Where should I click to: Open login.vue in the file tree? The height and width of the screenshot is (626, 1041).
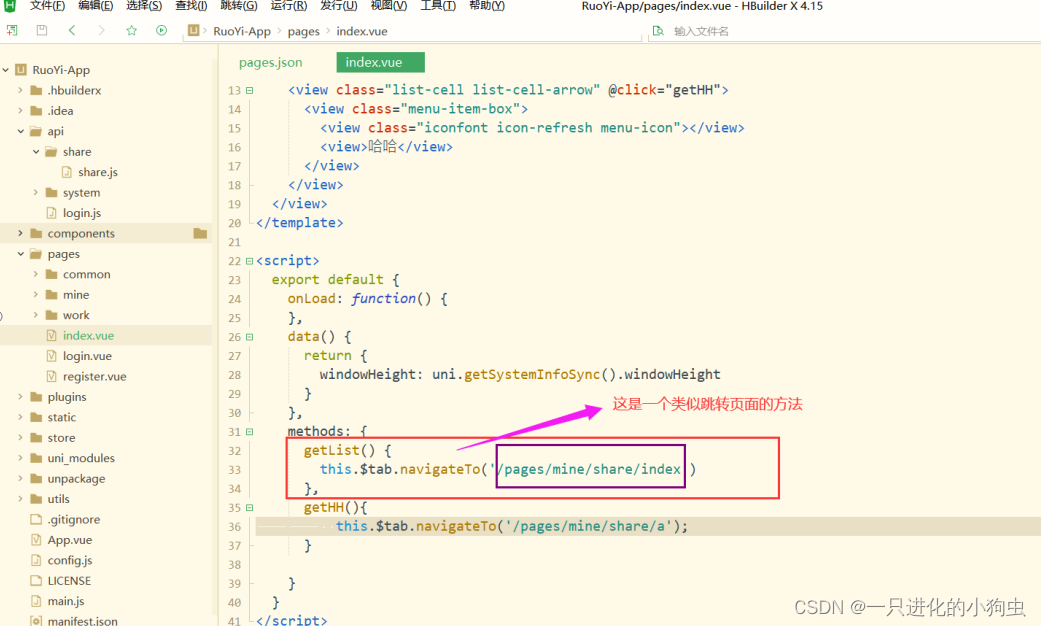pos(86,356)
